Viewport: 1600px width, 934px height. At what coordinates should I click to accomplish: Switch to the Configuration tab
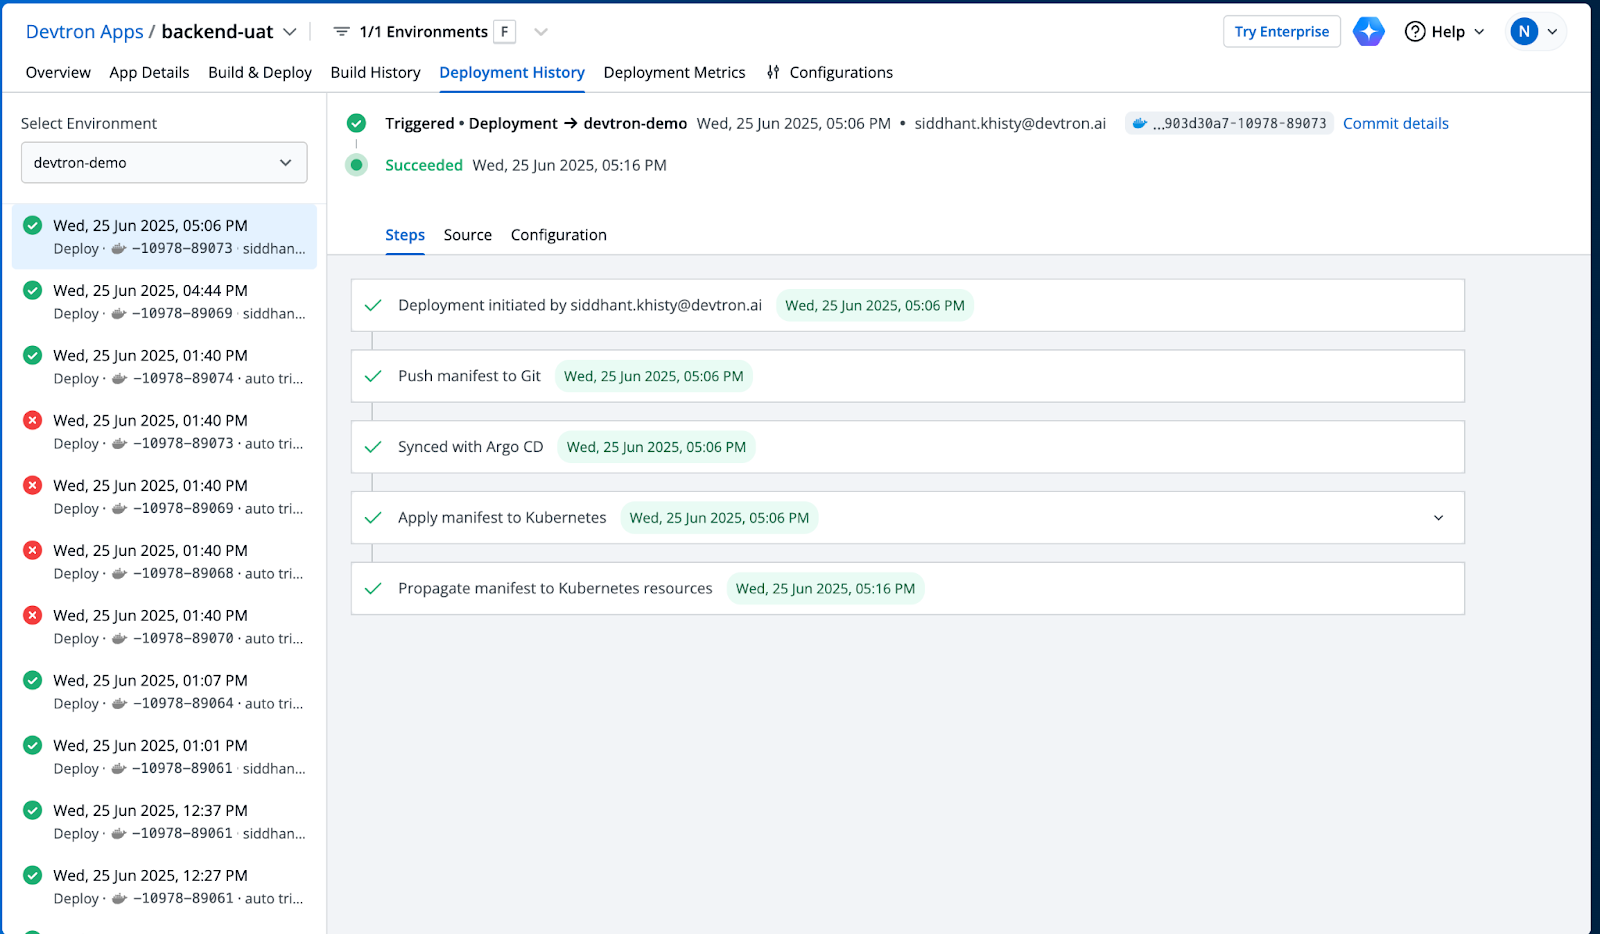pyautogui.click(x=558, y=234)
